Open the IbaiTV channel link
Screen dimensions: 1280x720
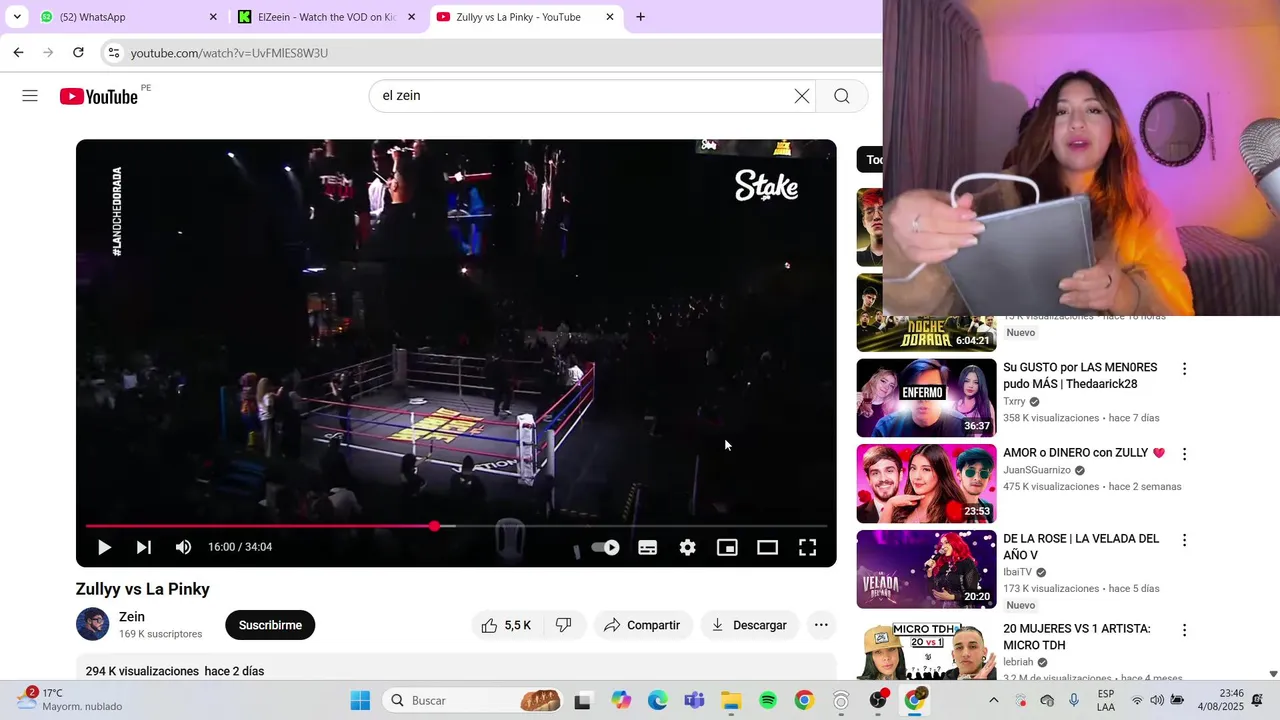tap(1017, 573)
